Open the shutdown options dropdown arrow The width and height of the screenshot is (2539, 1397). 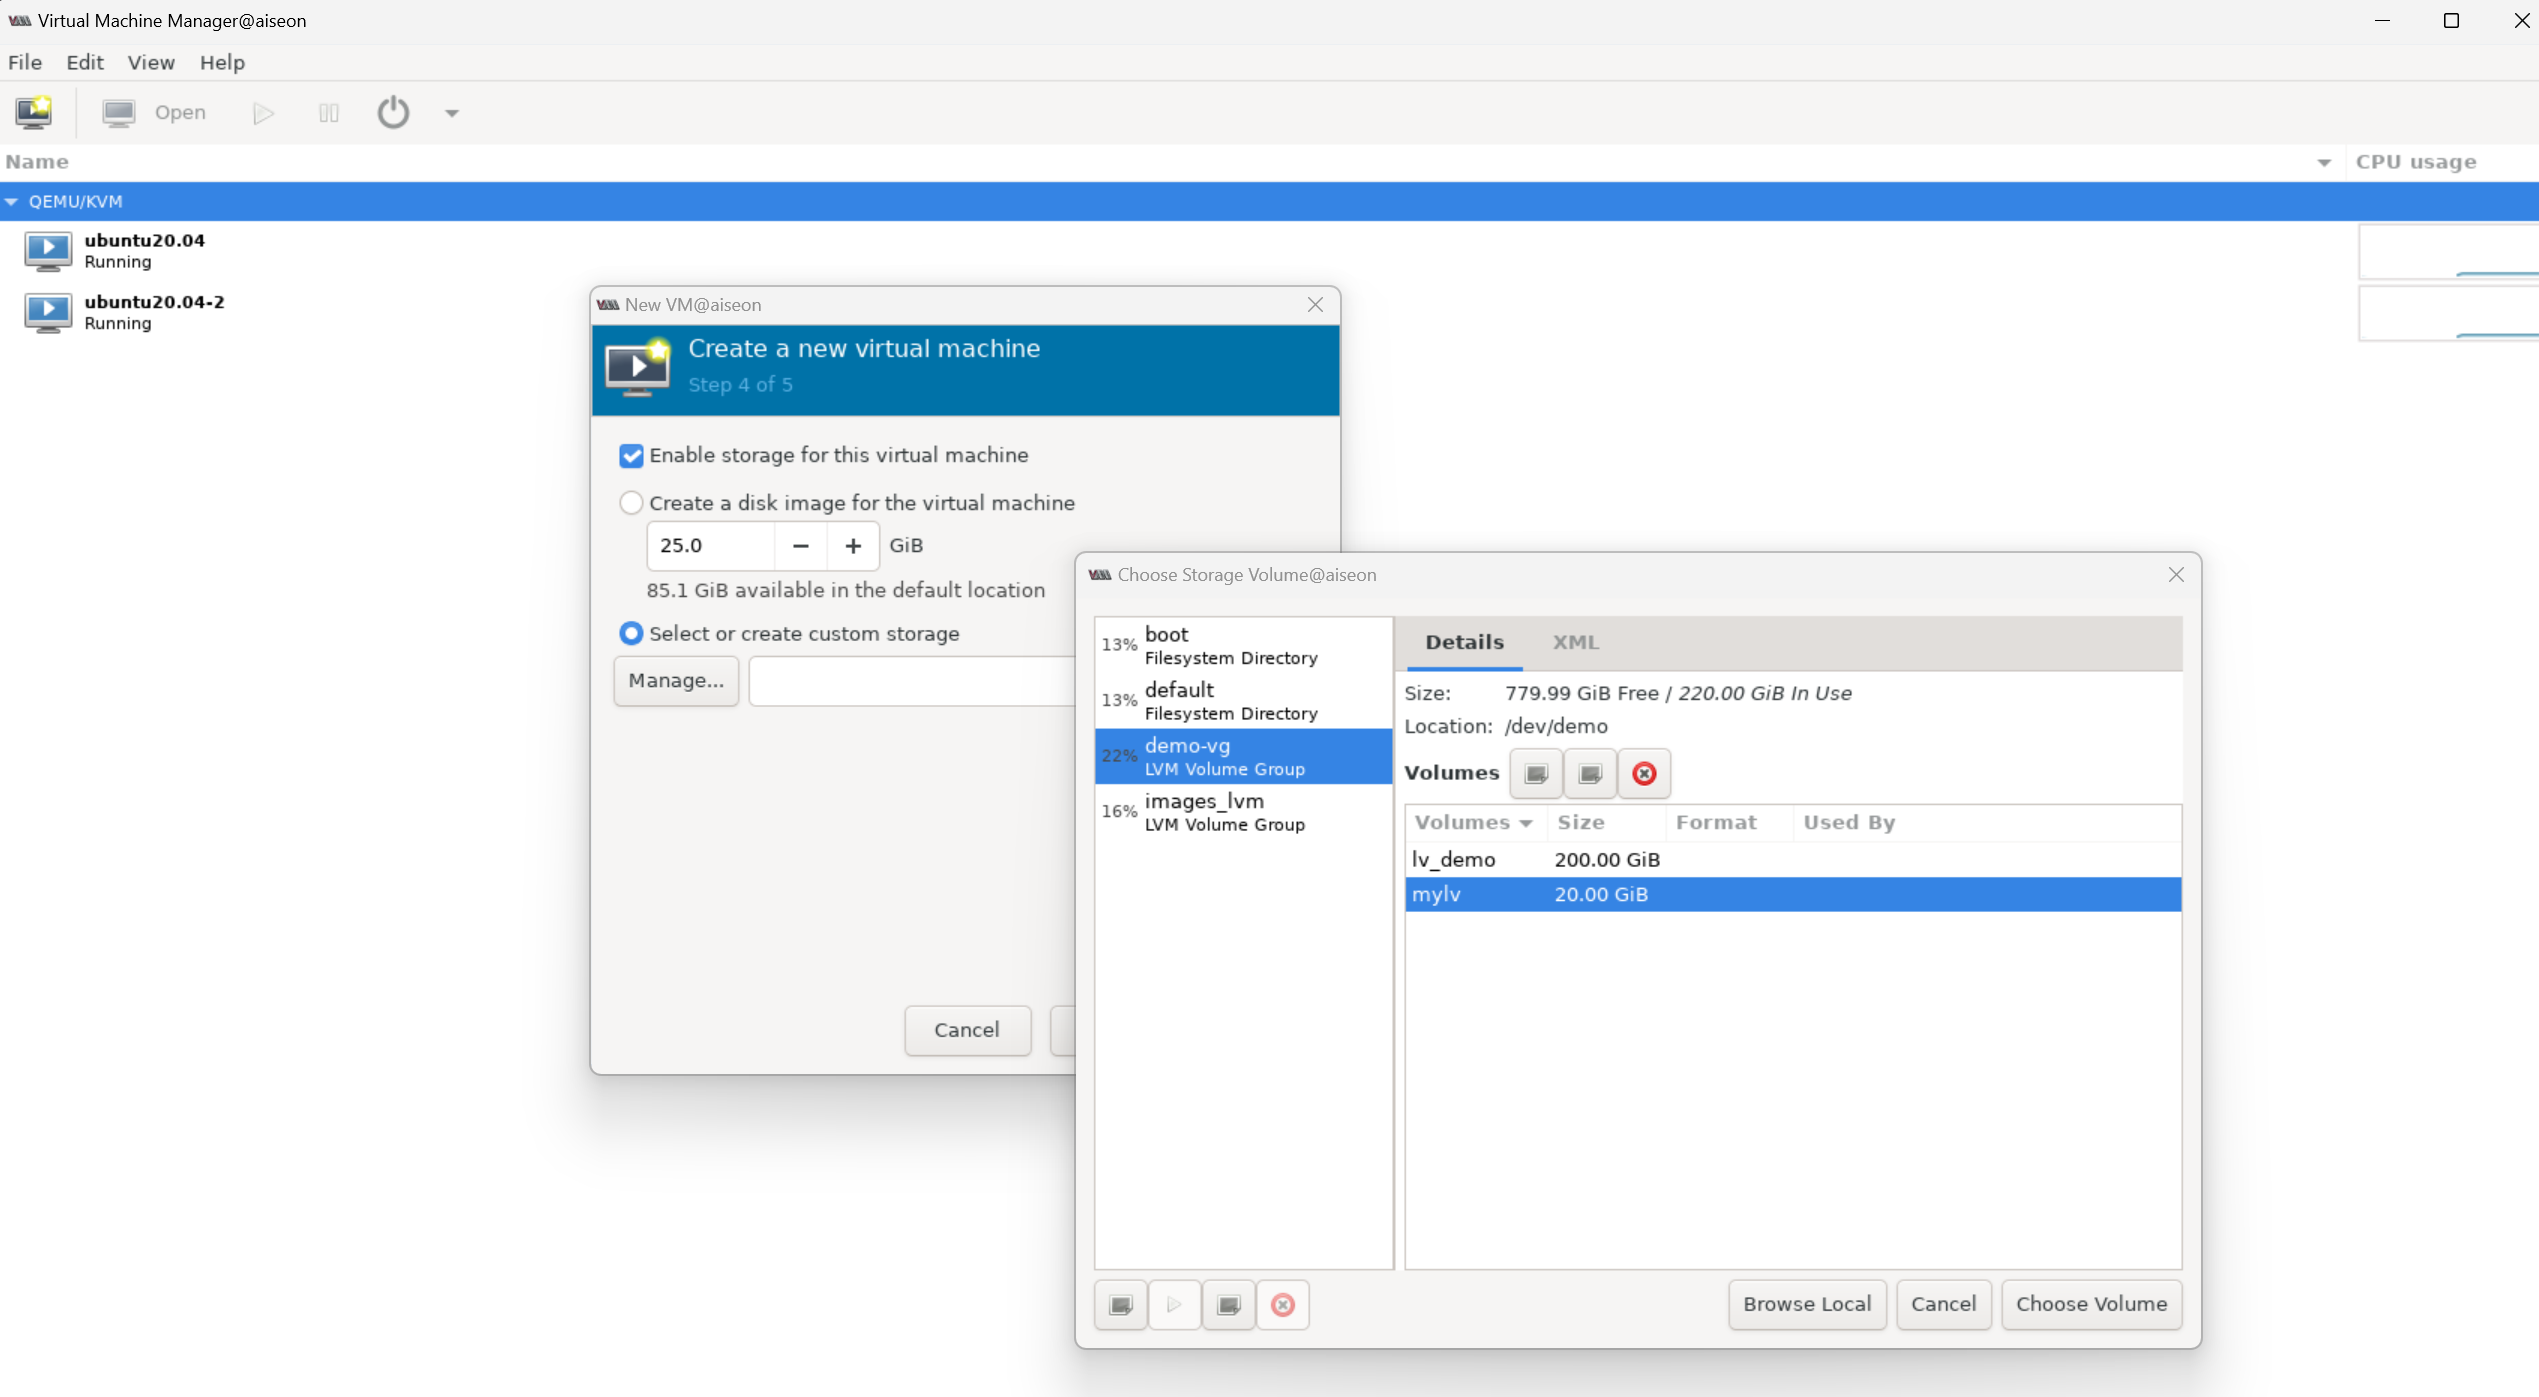452,113
